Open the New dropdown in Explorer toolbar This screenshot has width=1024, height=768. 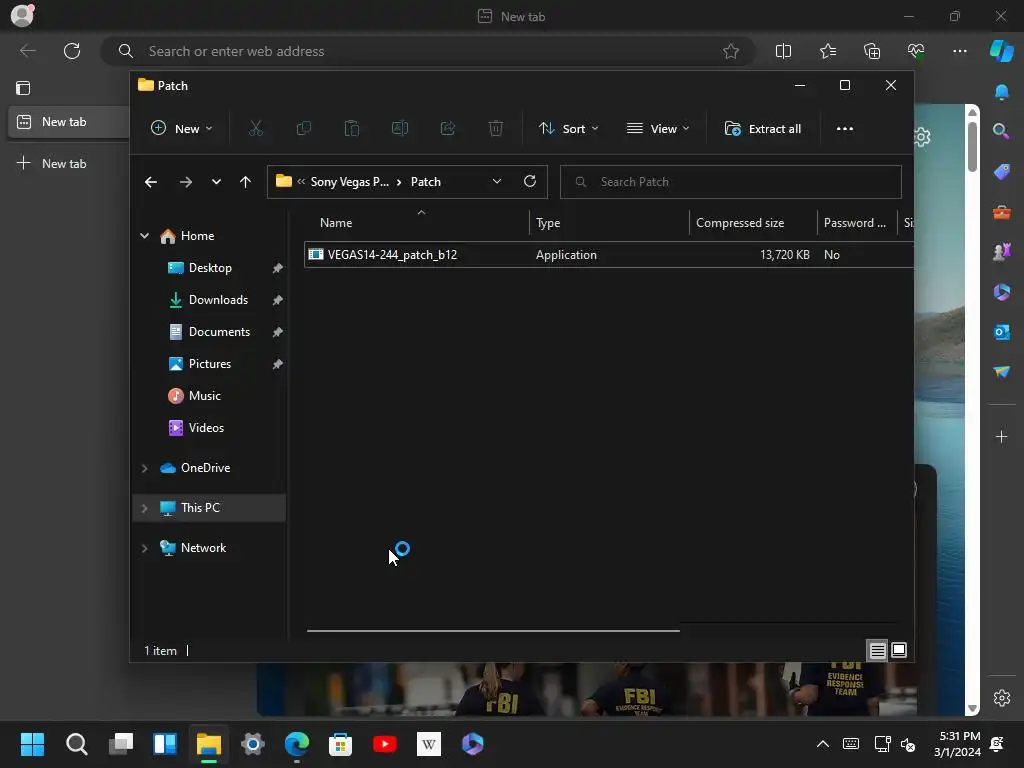182,129
